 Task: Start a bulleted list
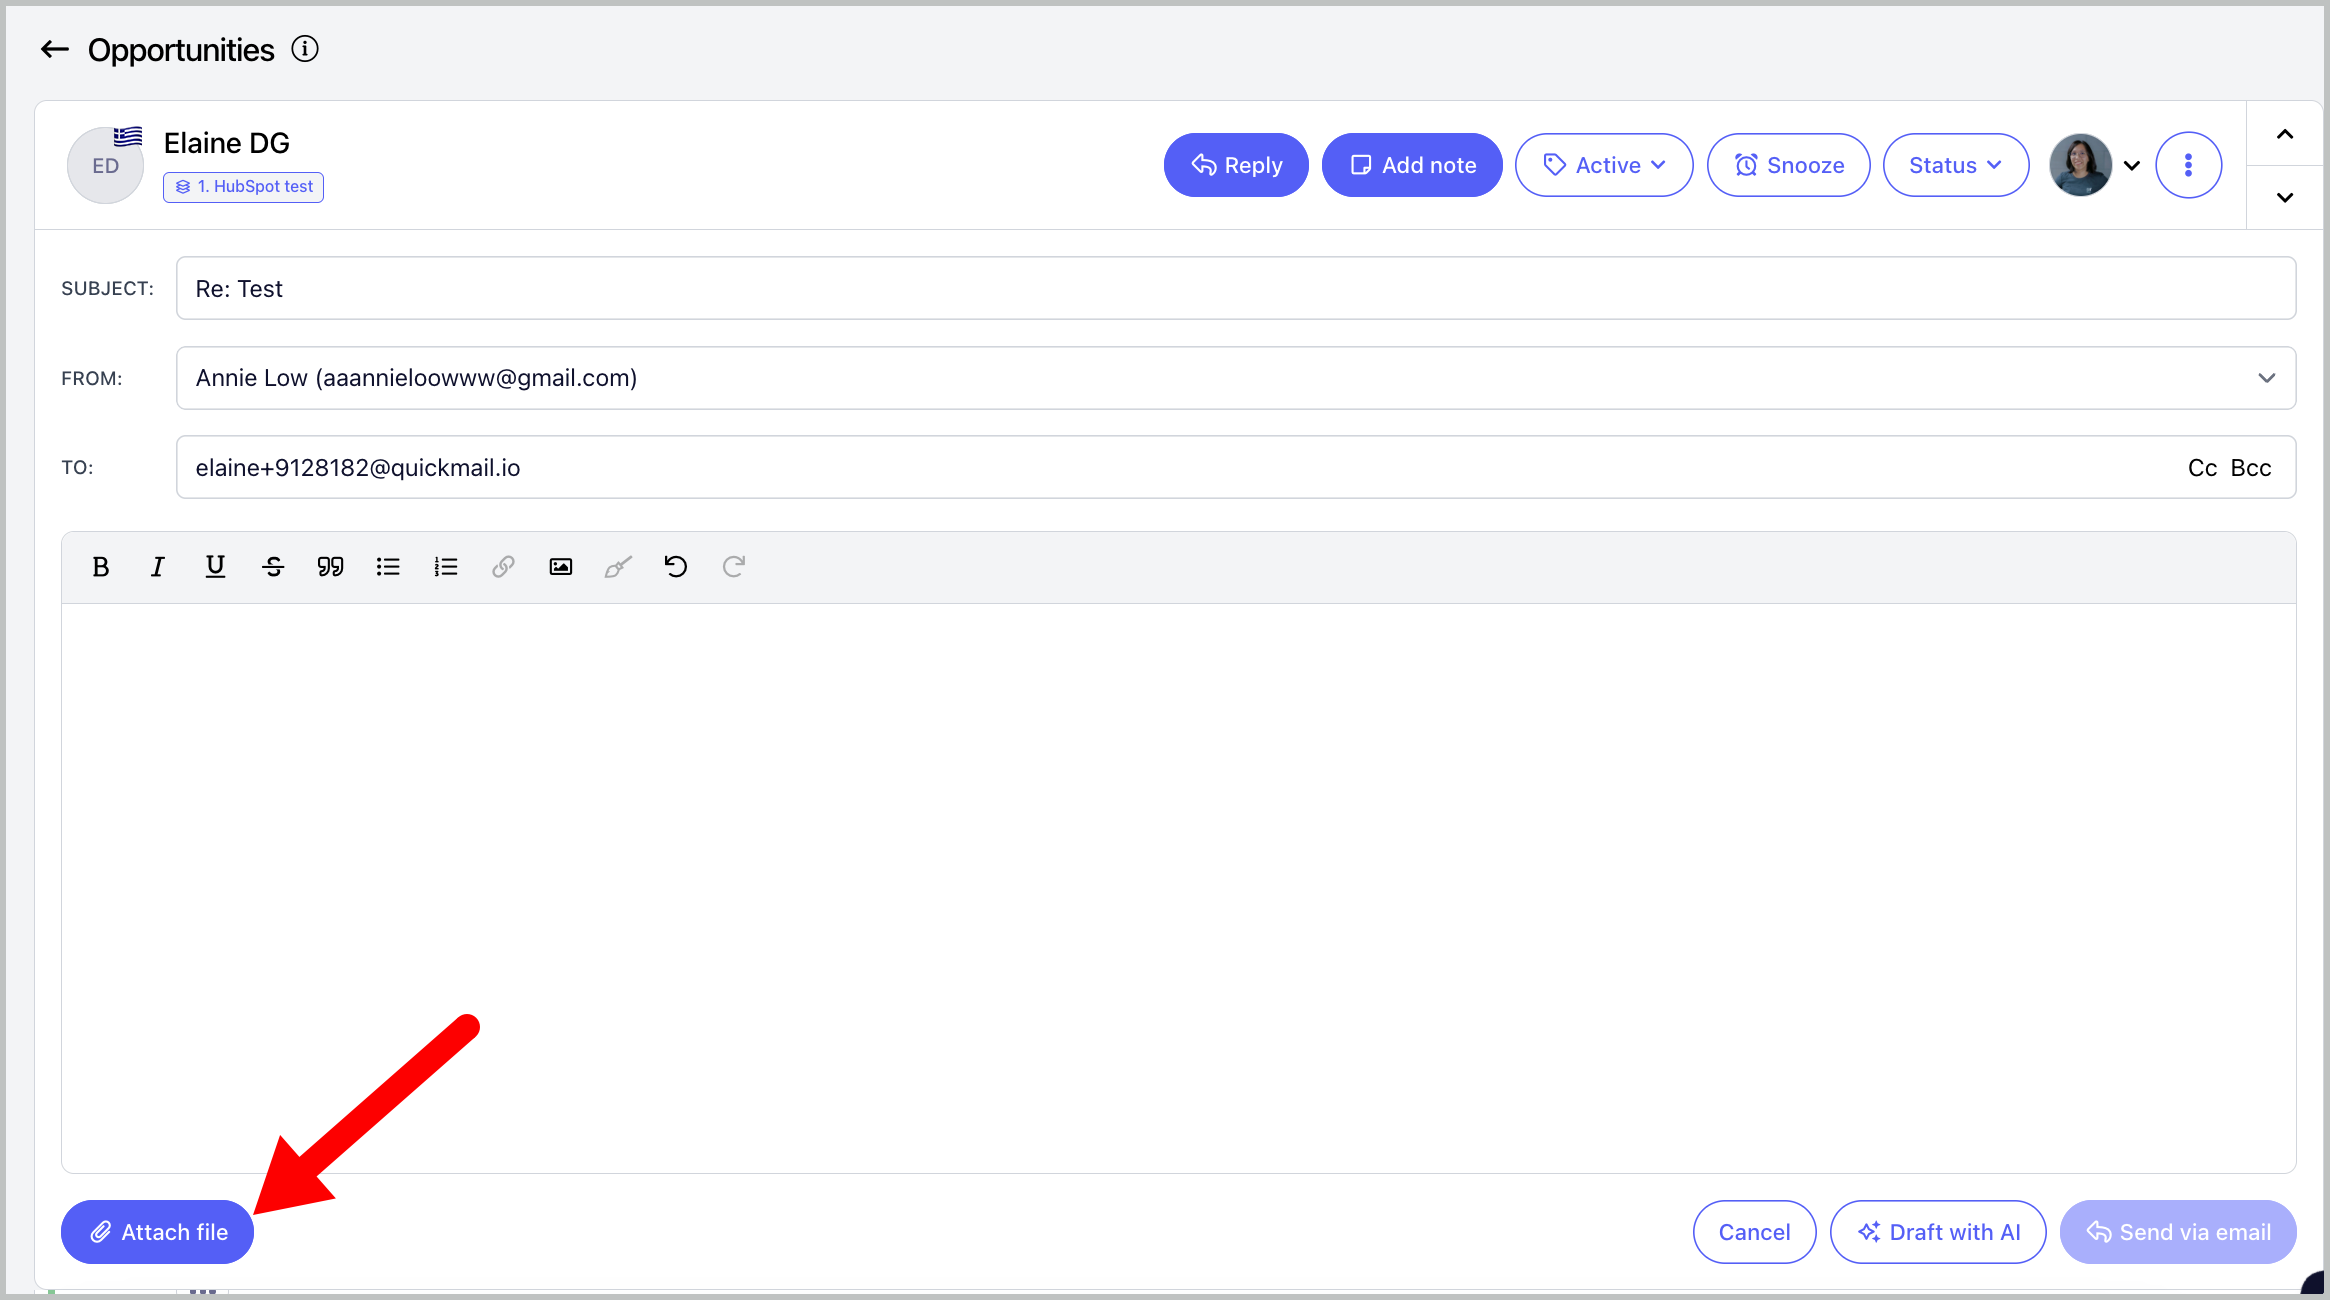[x=388, y=567]
